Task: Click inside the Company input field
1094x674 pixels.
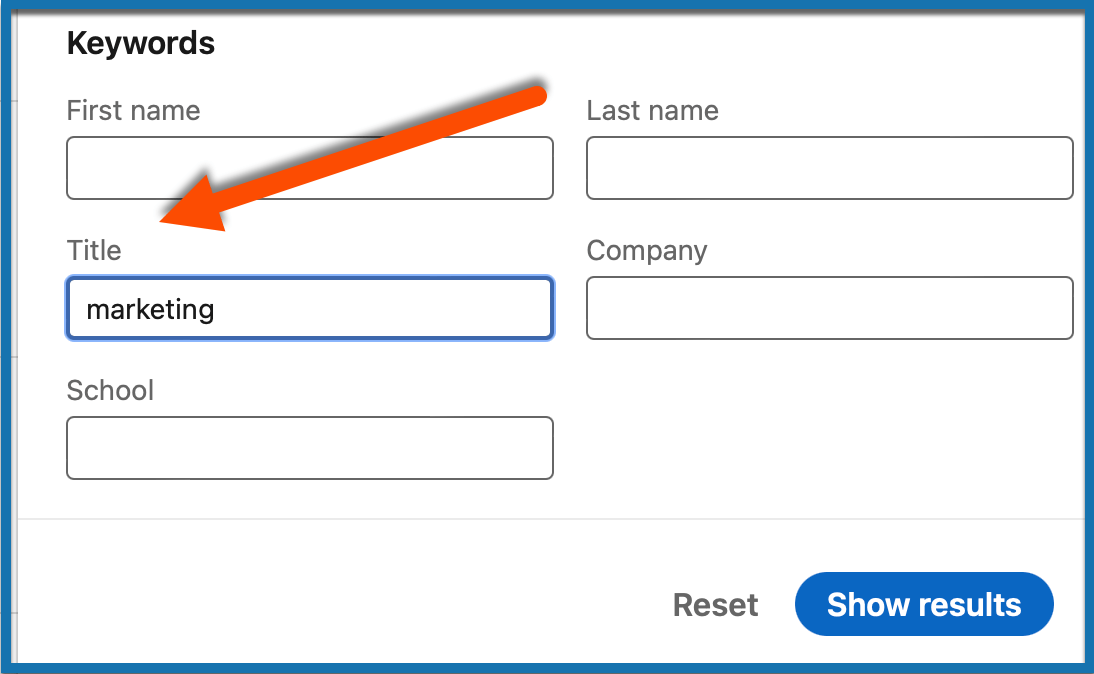Action: [828, 308]
